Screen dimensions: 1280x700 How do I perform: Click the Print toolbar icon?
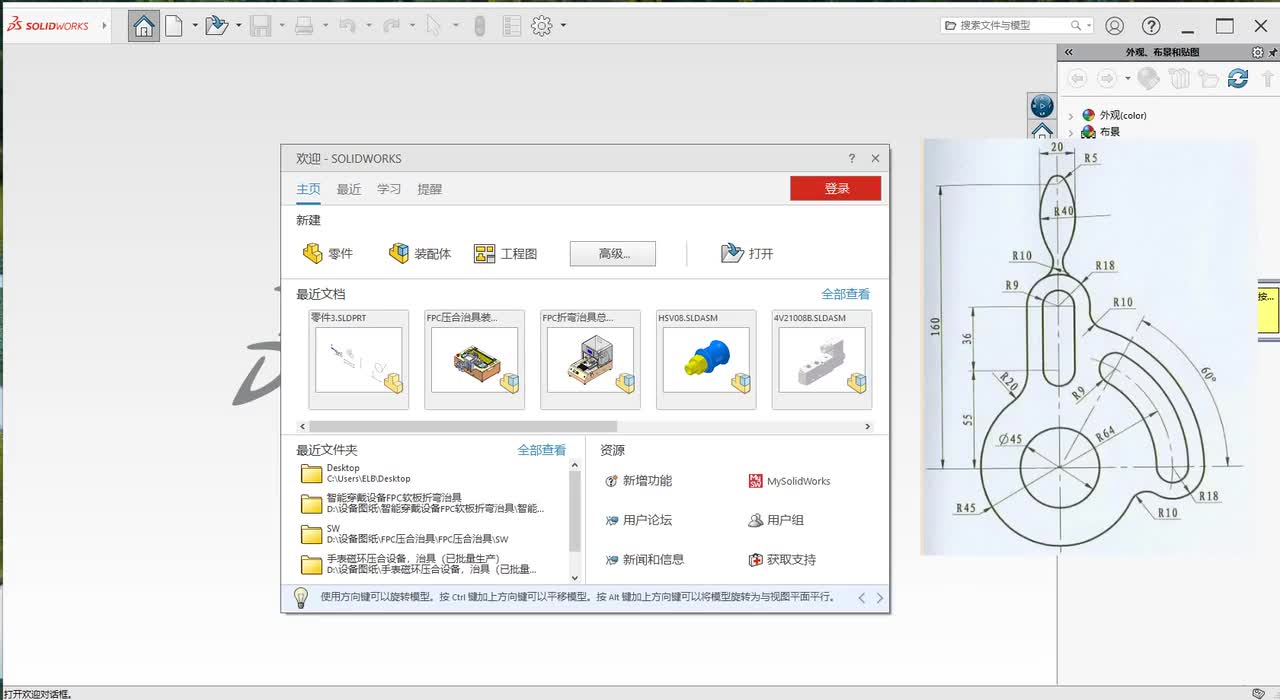305,26
